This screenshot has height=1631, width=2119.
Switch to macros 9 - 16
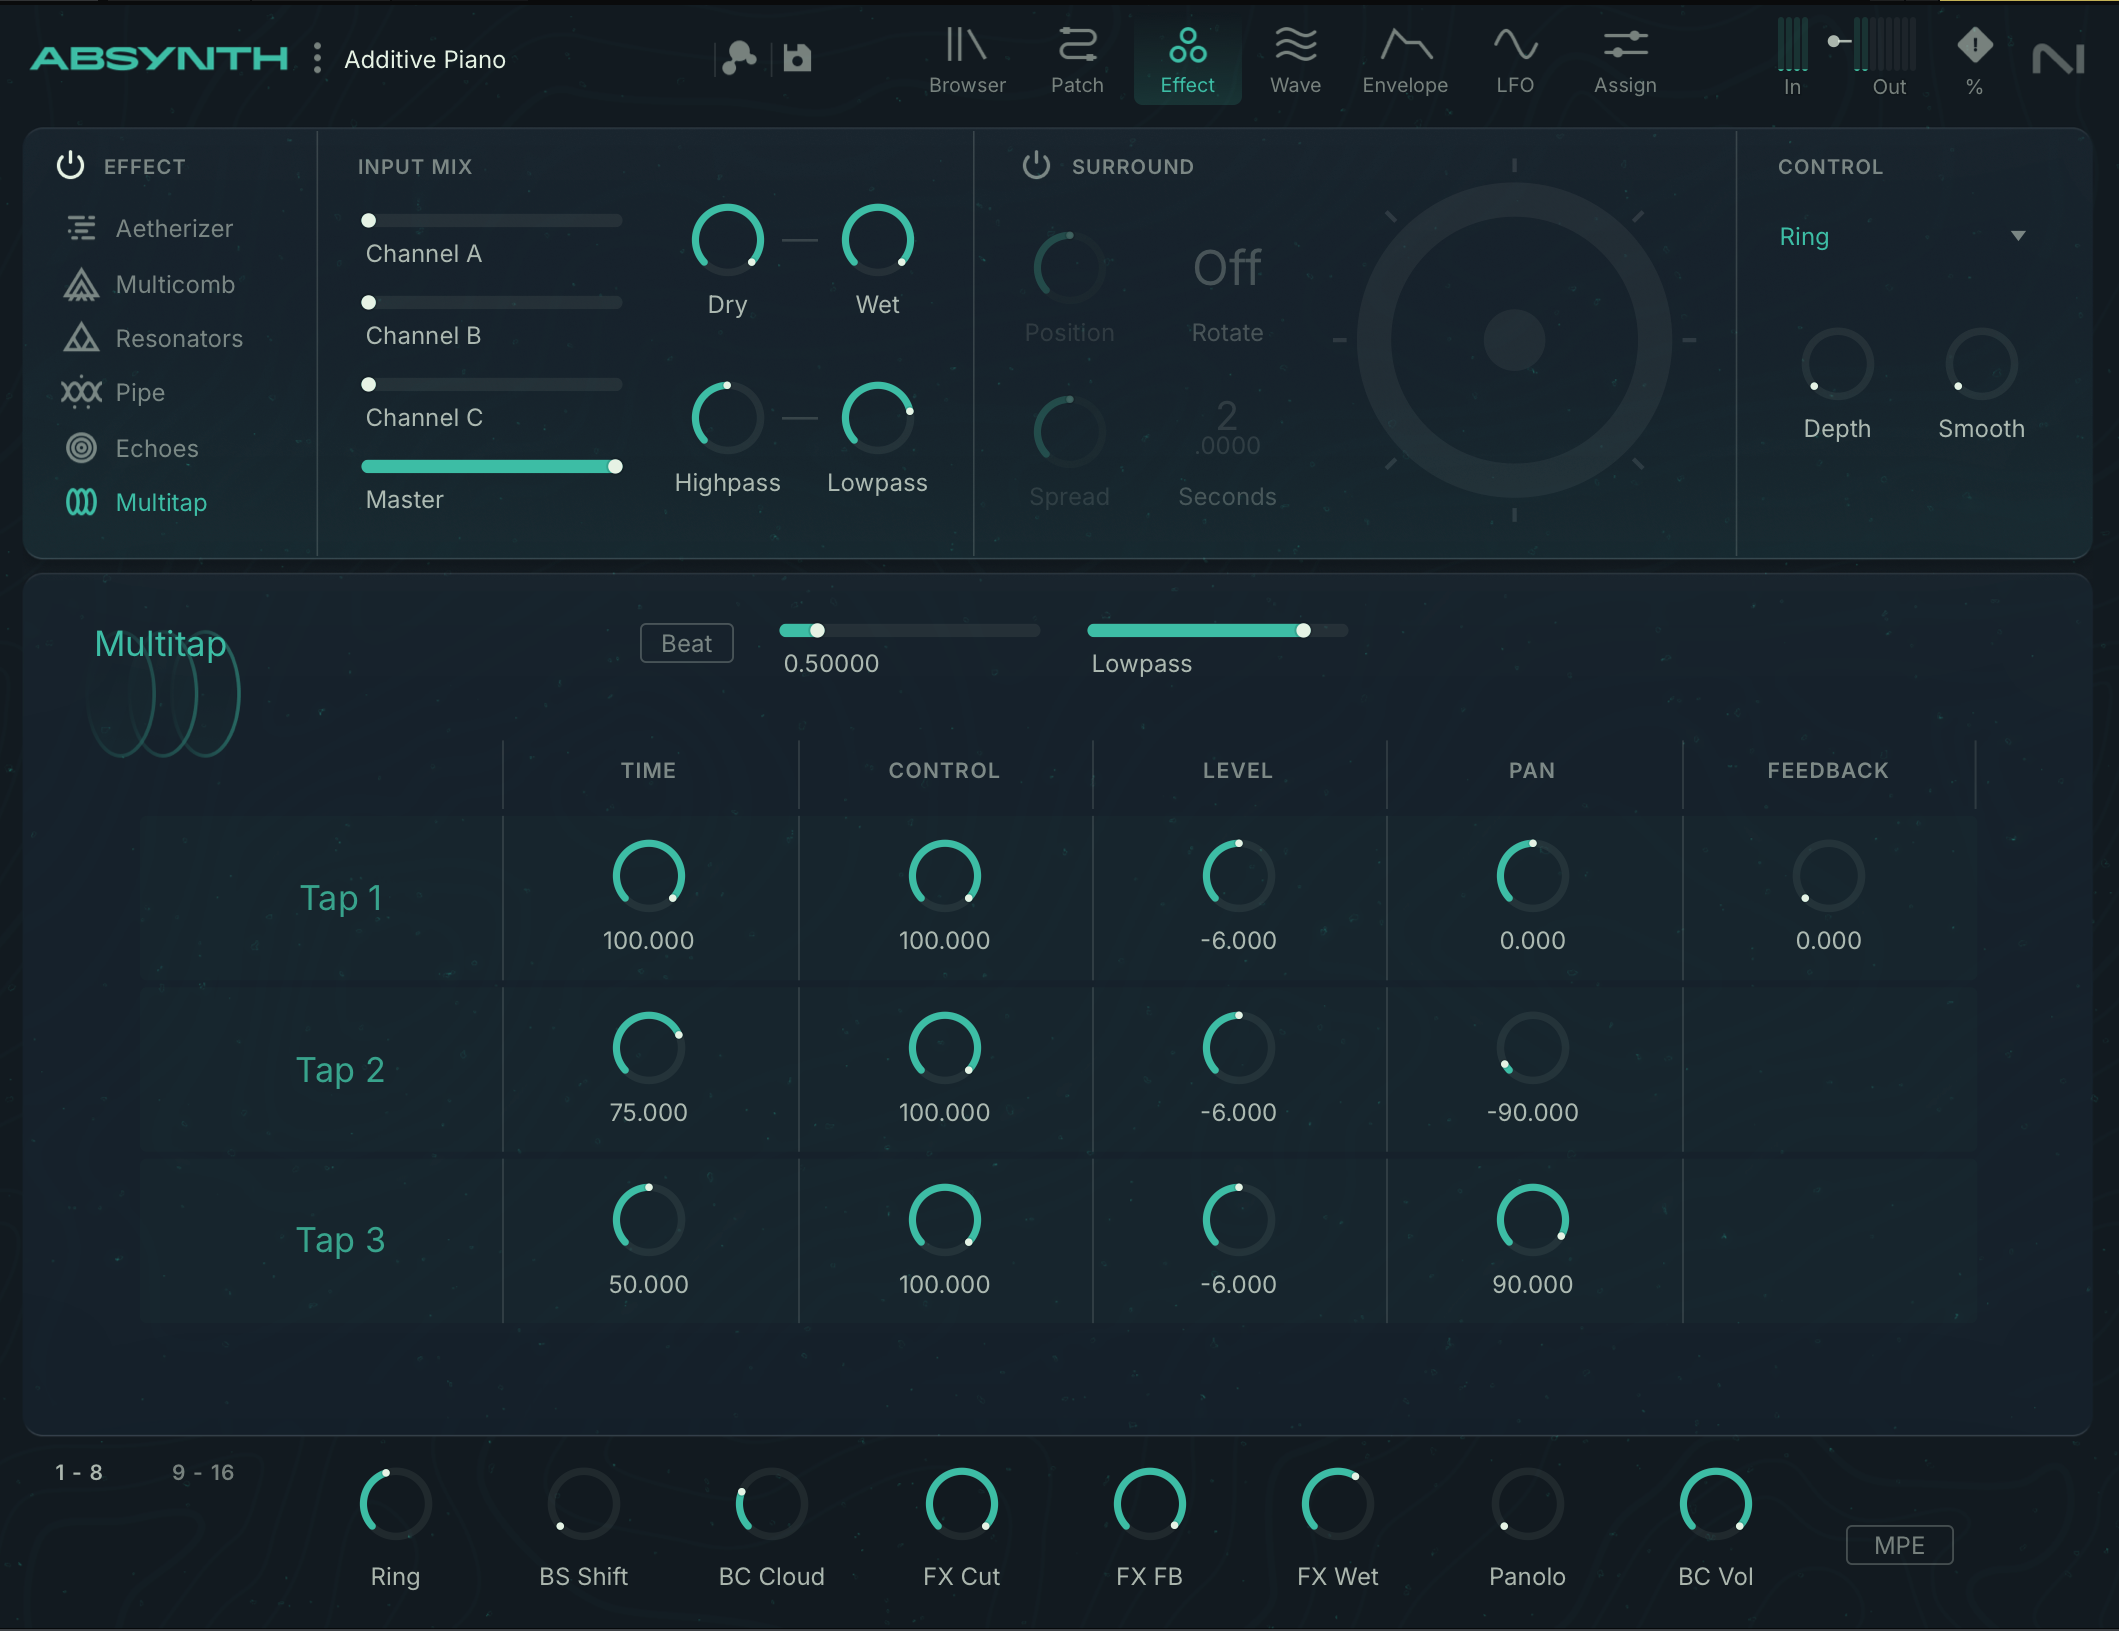(x=203, y=1472)
